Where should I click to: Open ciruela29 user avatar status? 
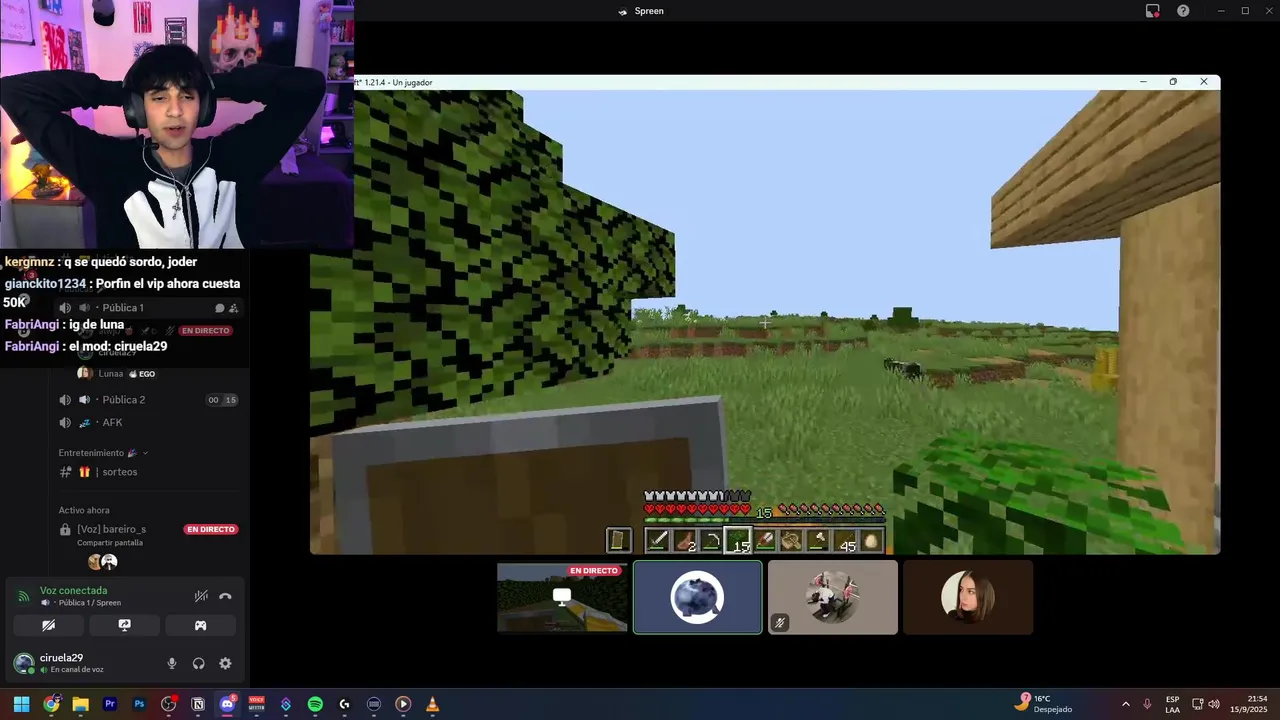point(24,663)
